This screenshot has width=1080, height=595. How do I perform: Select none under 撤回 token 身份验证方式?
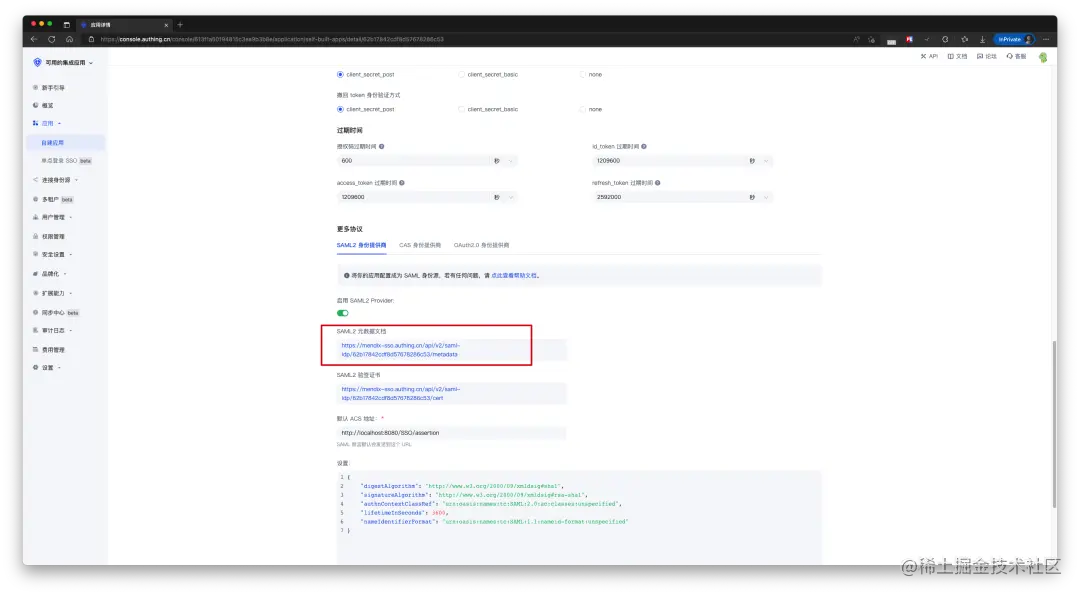(x=583, y=109)
